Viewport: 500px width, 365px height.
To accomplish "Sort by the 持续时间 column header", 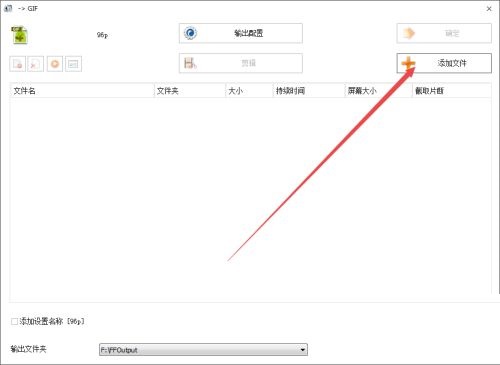I will 309,91.
